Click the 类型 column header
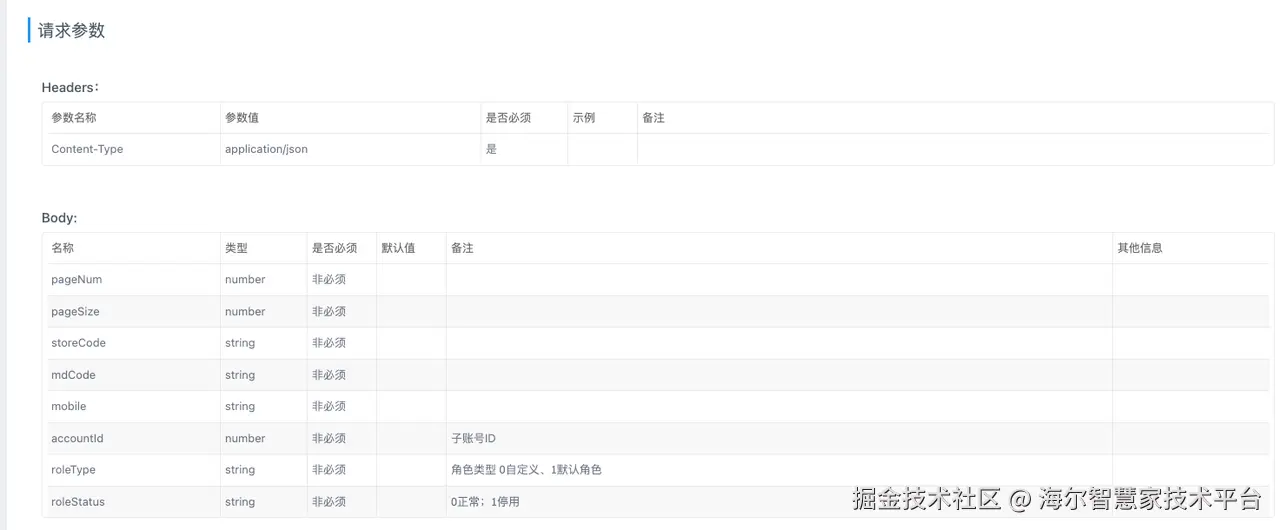This screenshot has width=1280, height=530. click(236, 248)
